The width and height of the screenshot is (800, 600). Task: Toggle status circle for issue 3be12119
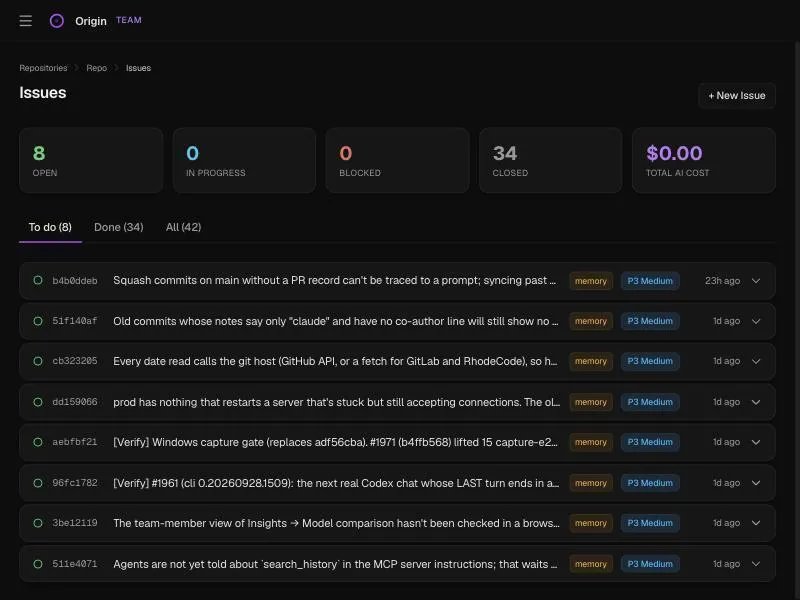[38, 523]
